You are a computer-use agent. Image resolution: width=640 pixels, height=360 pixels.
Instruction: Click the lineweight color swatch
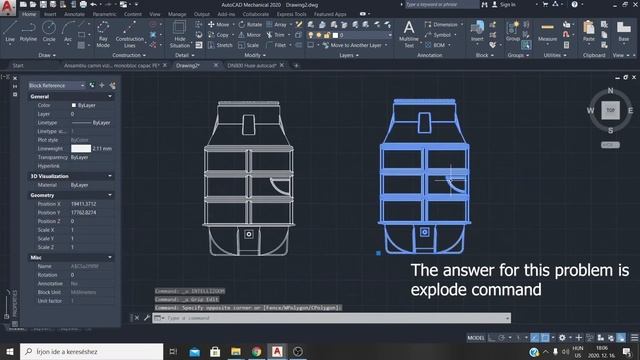click(81, 149)
